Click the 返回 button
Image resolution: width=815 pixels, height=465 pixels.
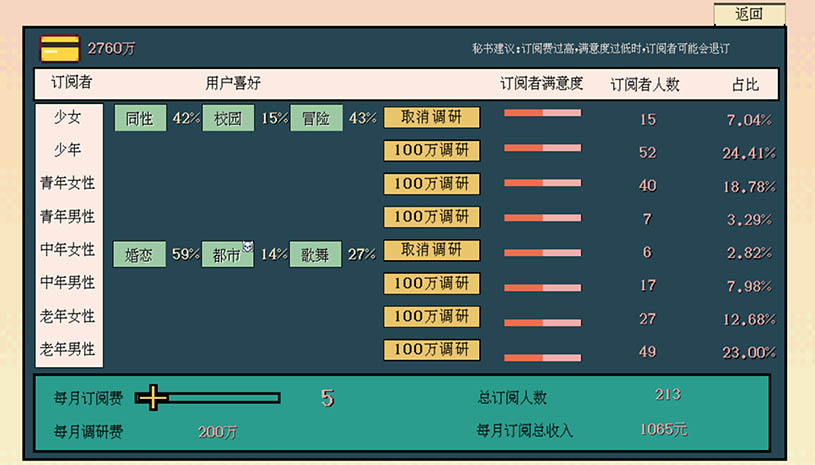tap(749, 14)
